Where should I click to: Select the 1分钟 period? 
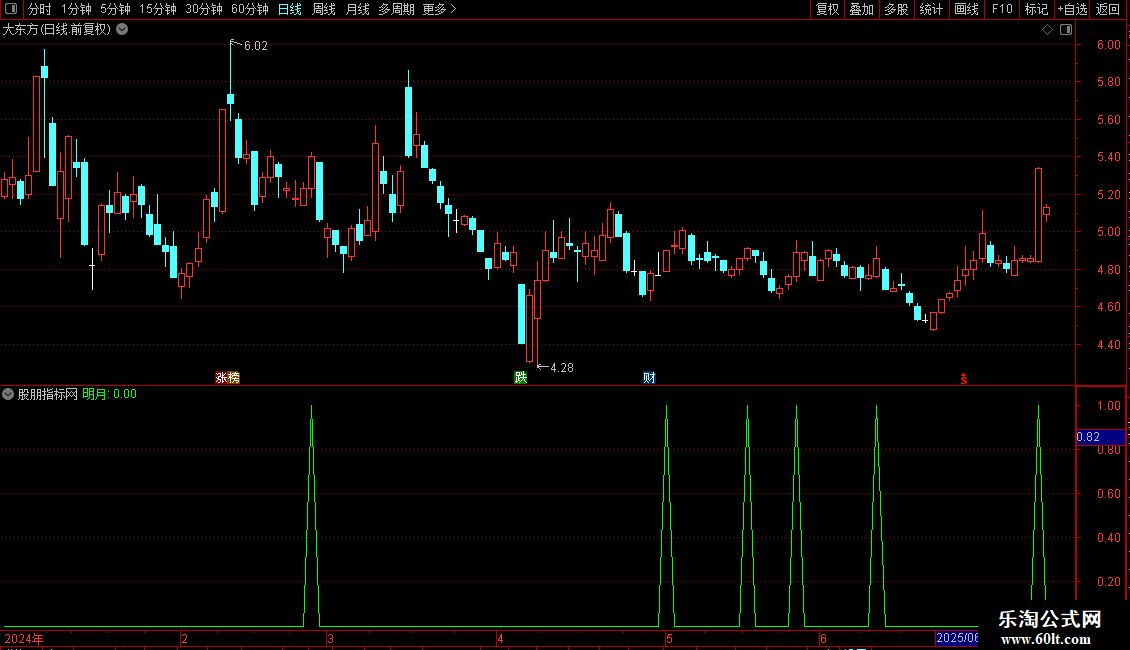click(x=76, y=9)
